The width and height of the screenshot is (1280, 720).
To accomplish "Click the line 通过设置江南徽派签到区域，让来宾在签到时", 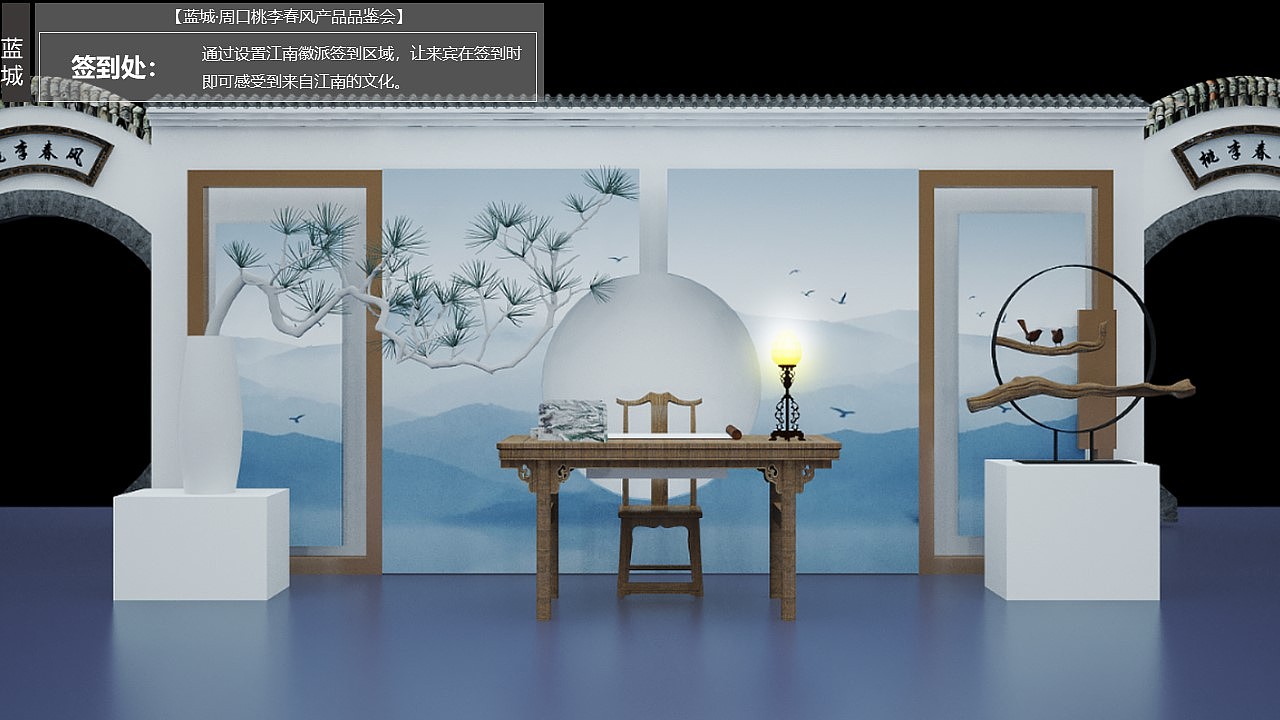I will tap(362, 54).
